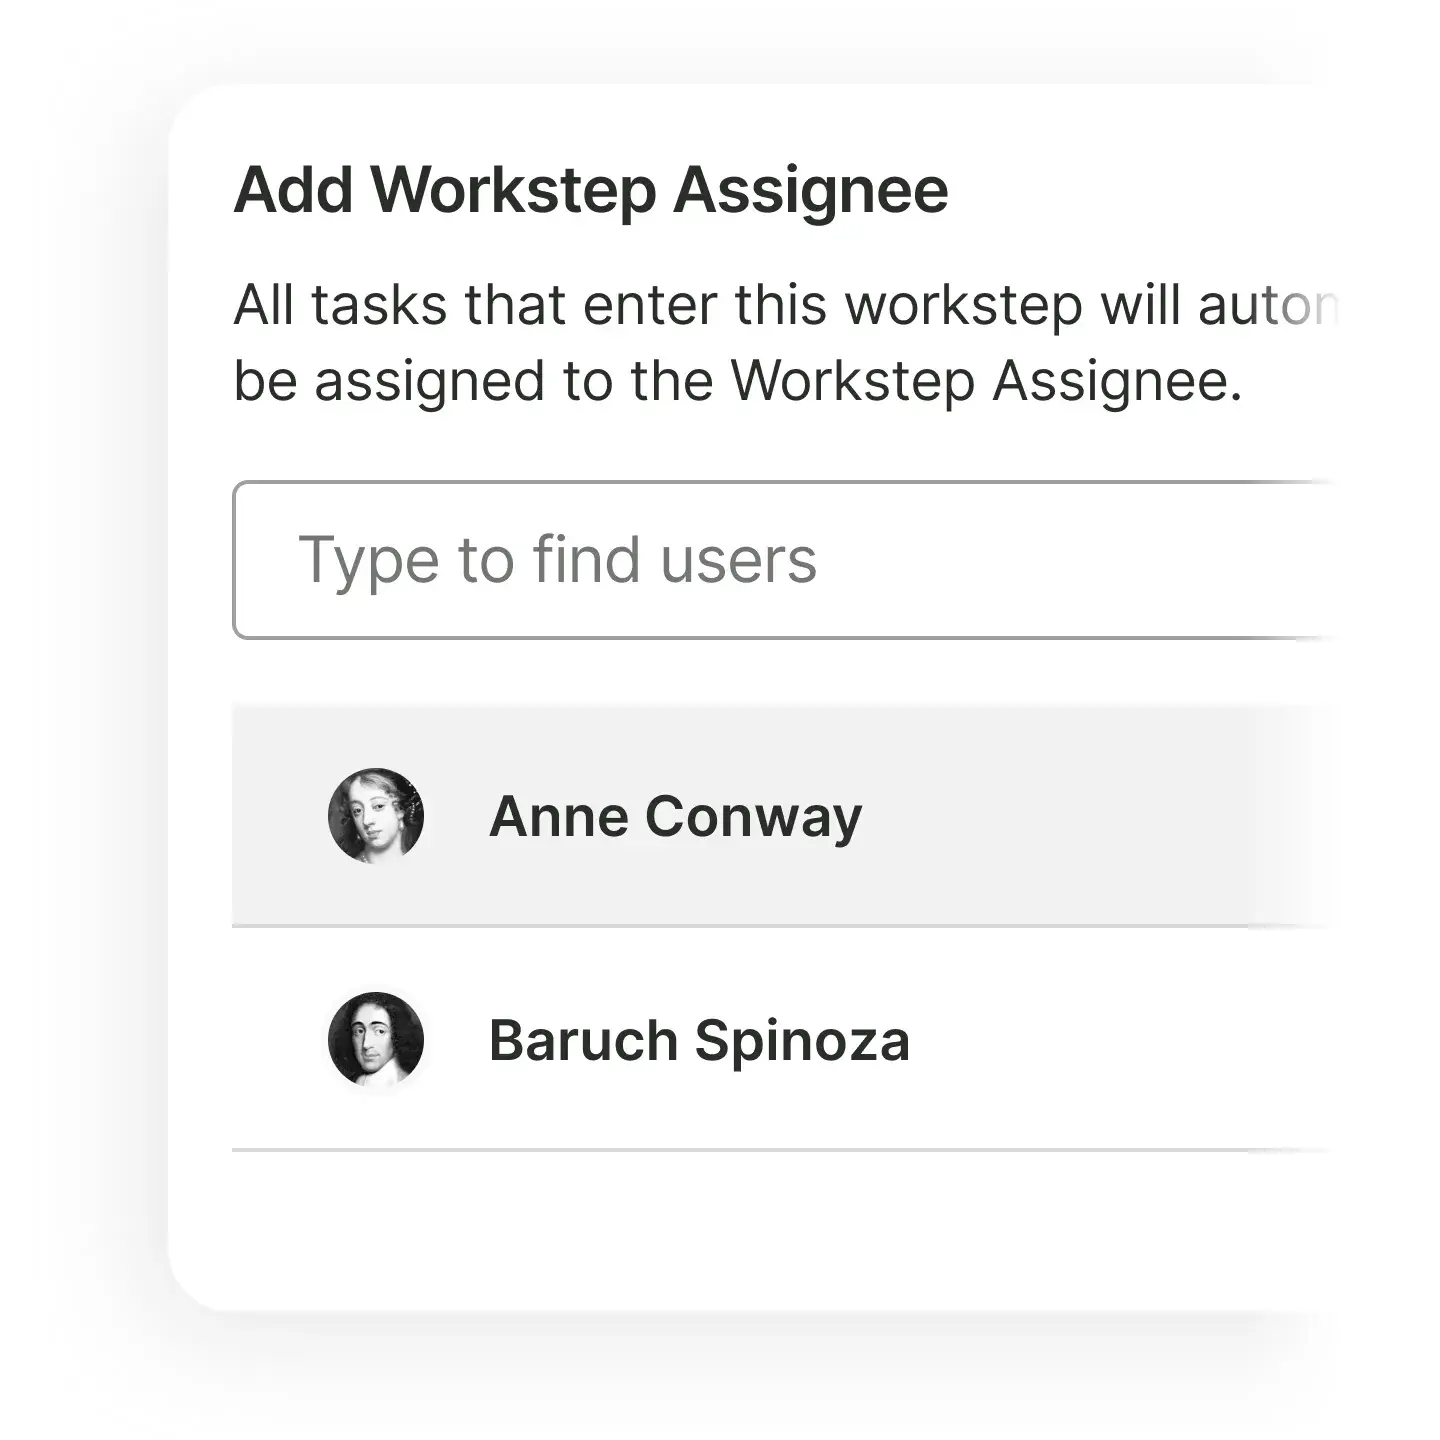Click the word 'Workstep' in the dialog title
This screenshot has width=1440, height=1440.
[x=514, y=190]
